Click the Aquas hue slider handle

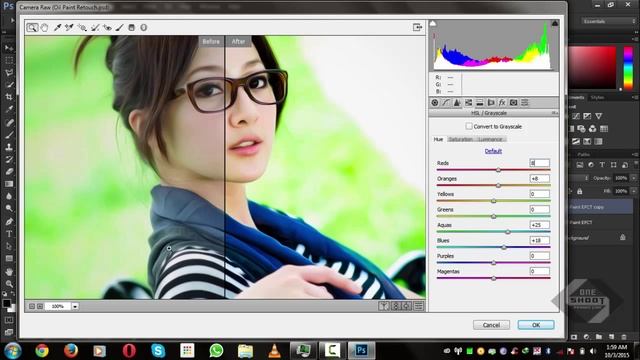[x=508, y=232]
